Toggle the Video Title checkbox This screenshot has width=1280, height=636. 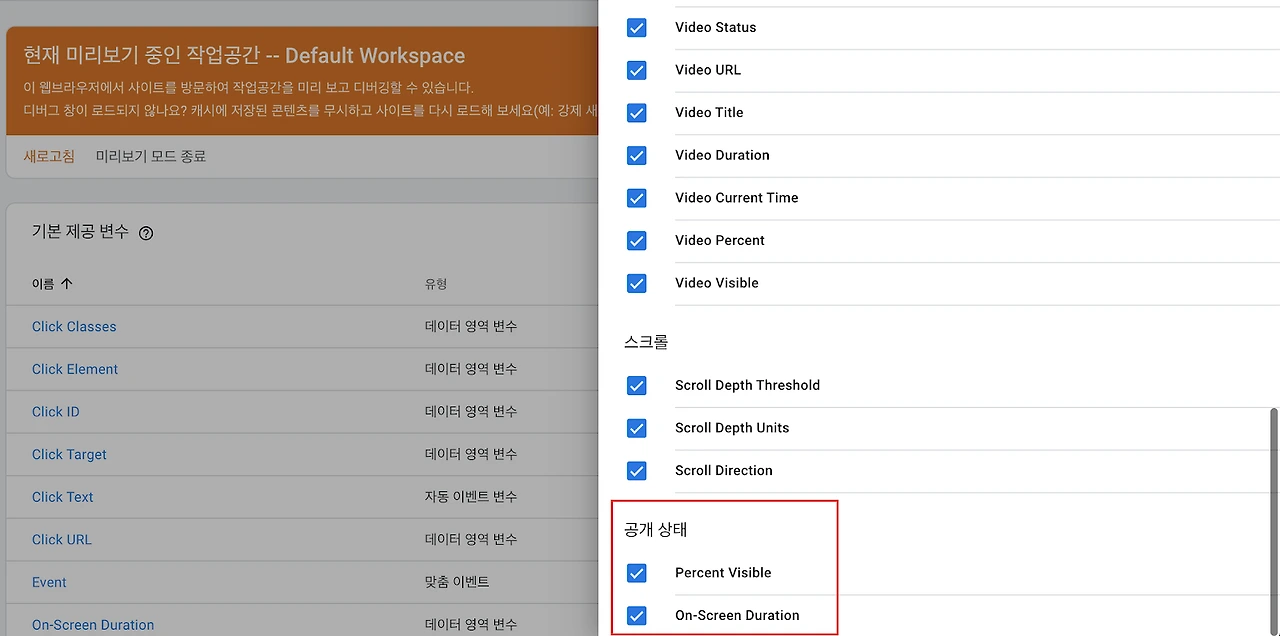tap(637, 113)
